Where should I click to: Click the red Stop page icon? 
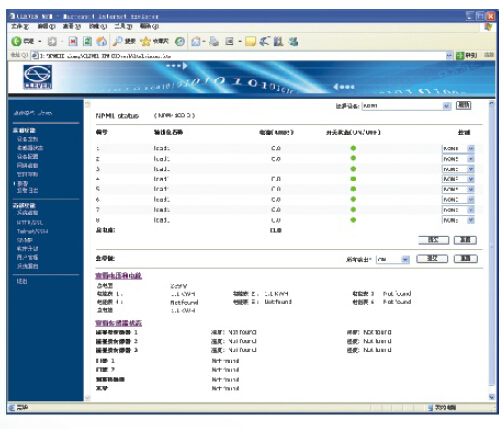(73, 41)
